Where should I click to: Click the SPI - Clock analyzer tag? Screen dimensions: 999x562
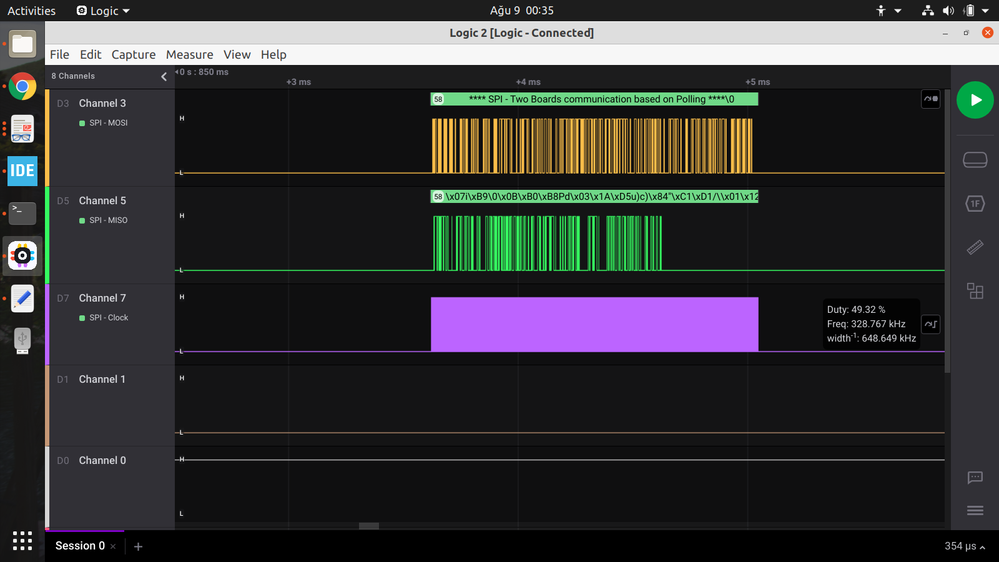pos(104,318)
